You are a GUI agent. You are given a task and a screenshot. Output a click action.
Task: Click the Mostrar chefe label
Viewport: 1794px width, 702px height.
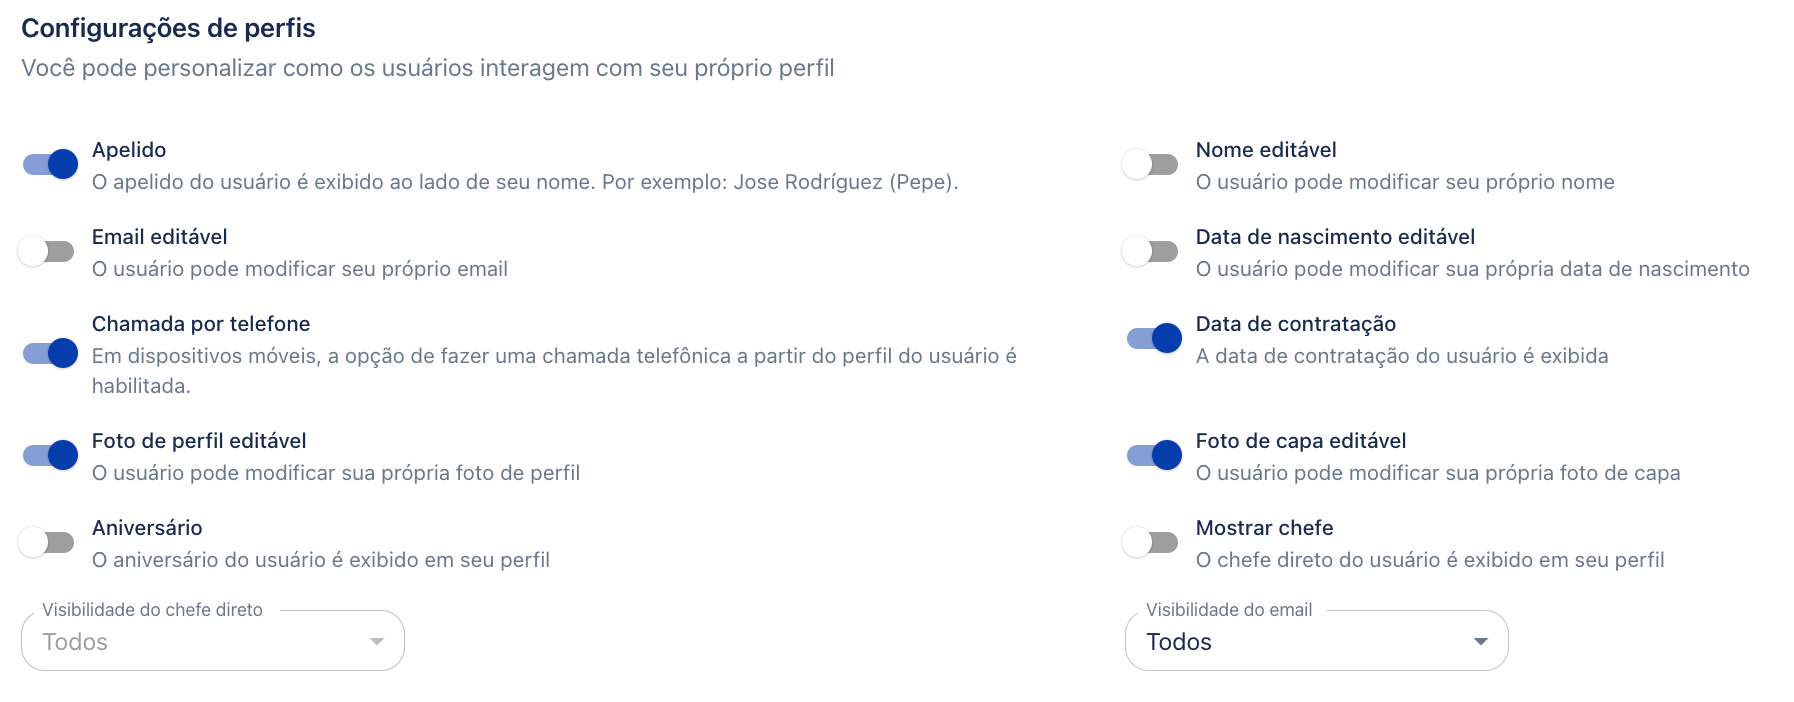[1264, 528]
